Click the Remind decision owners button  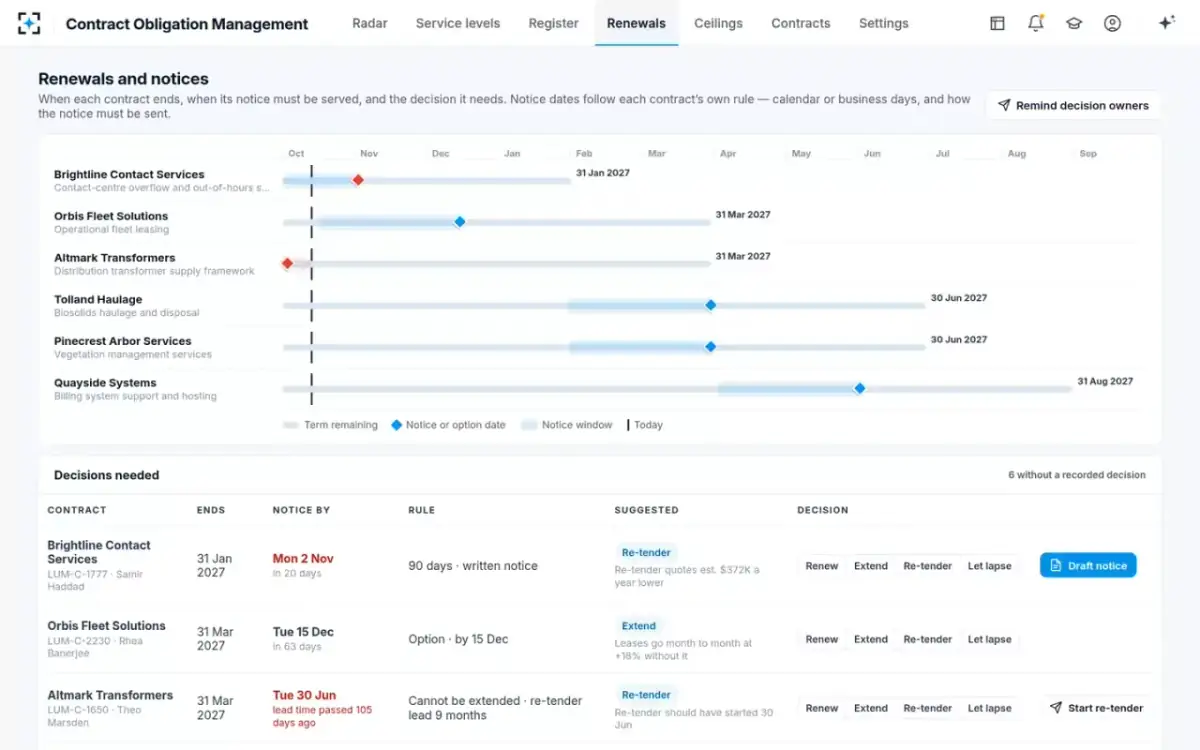1073,105
